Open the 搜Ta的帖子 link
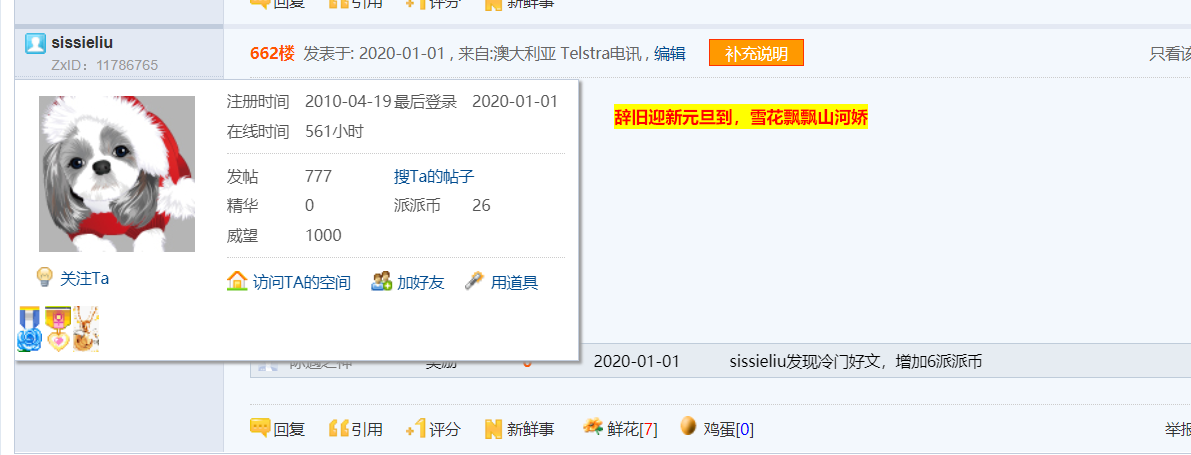1191x455 pixels. [434, 177]
